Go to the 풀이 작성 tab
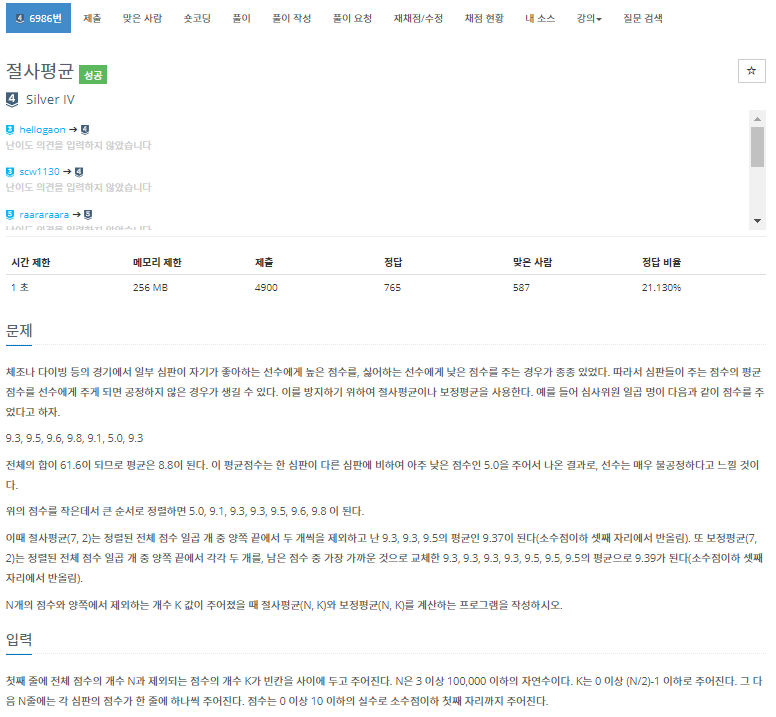This screenshot has width=776, height=717. 291,18
